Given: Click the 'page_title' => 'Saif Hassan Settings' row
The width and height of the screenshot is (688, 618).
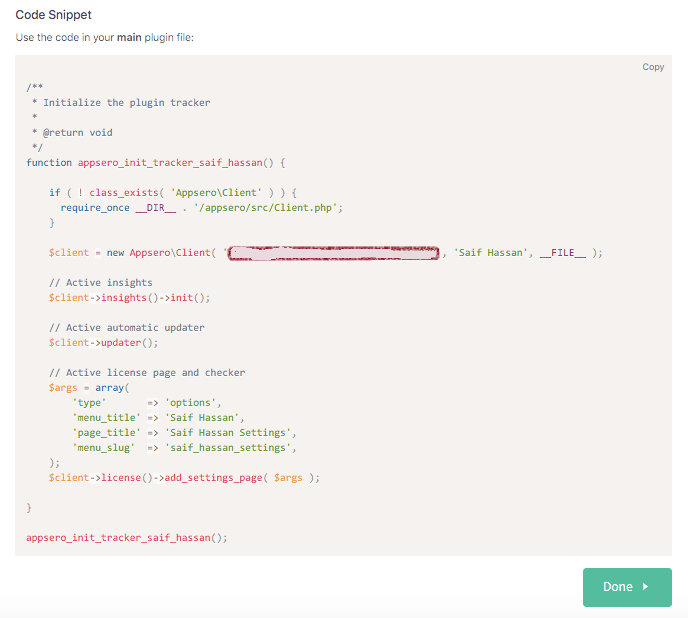Looking at the screenshot, I should 184,433.
